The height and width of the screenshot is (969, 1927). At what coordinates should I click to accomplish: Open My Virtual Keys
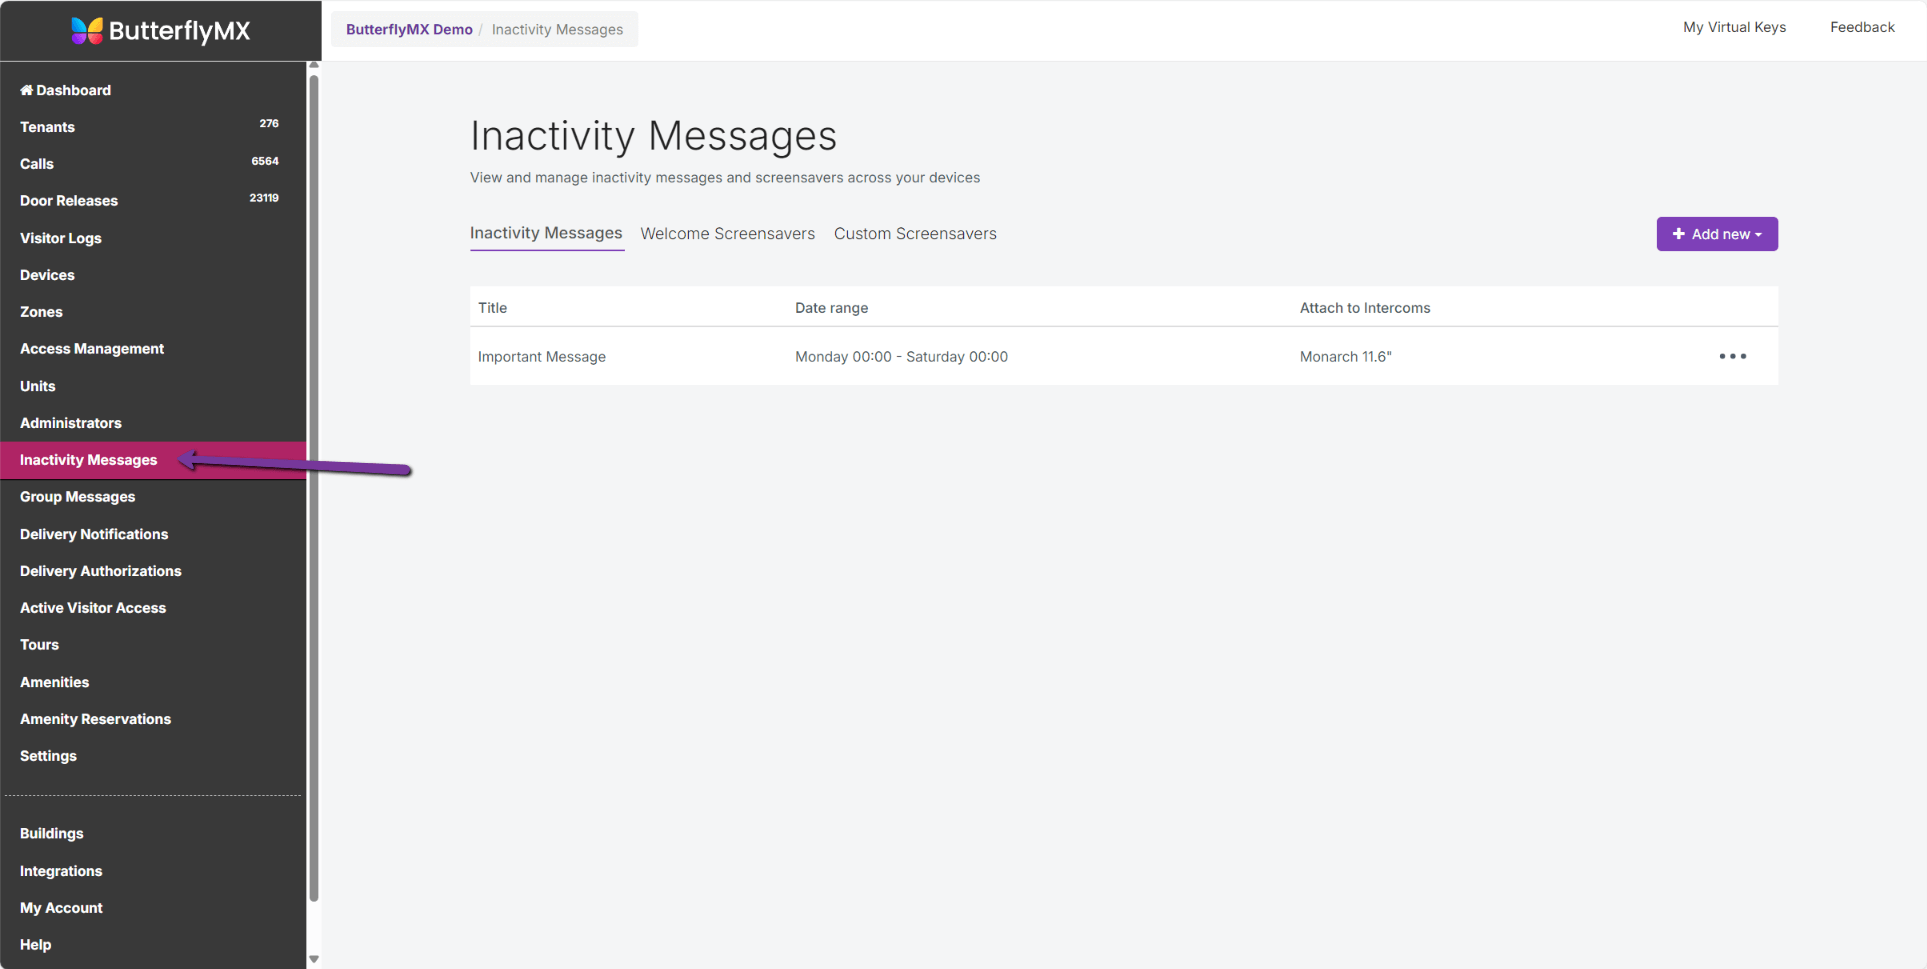(1734, 27)
